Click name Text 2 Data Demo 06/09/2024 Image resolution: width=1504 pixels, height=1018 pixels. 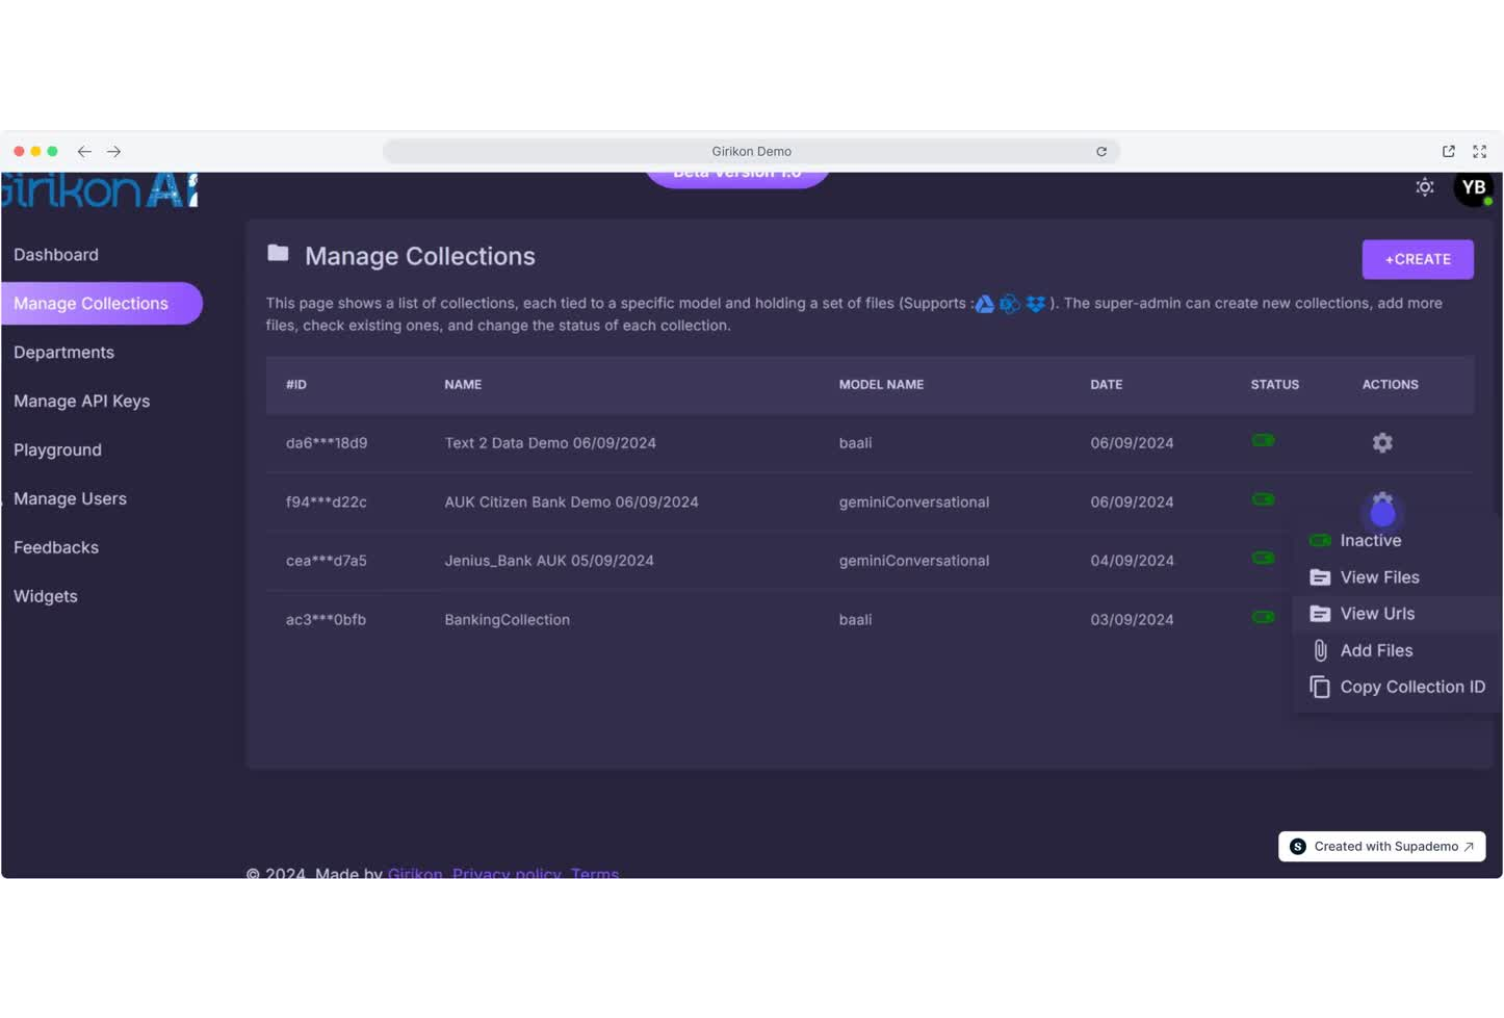point(550,443)
